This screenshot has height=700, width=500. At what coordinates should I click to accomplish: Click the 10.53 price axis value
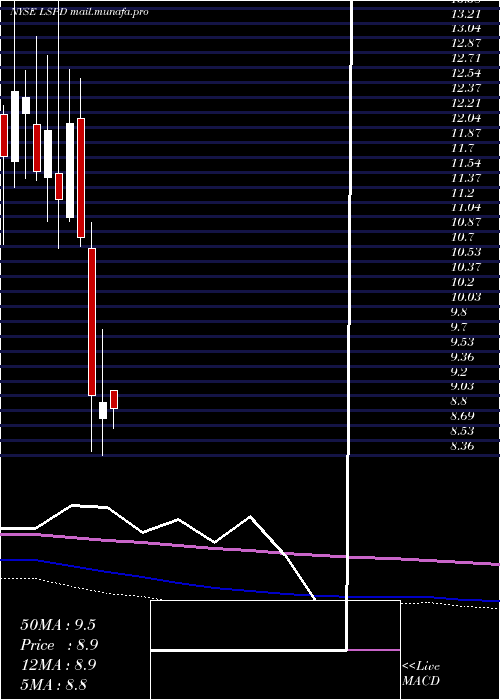point(466,252)
